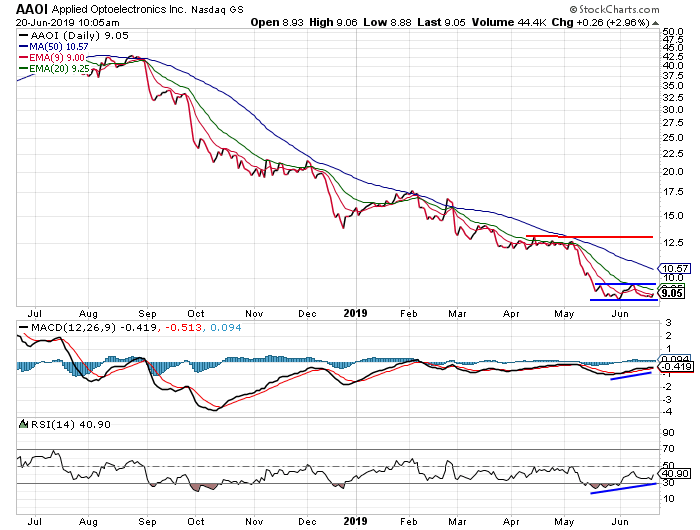The image size is (700, 530).
Task: Click the Open 8.93 value
Action: pos(277,22)
